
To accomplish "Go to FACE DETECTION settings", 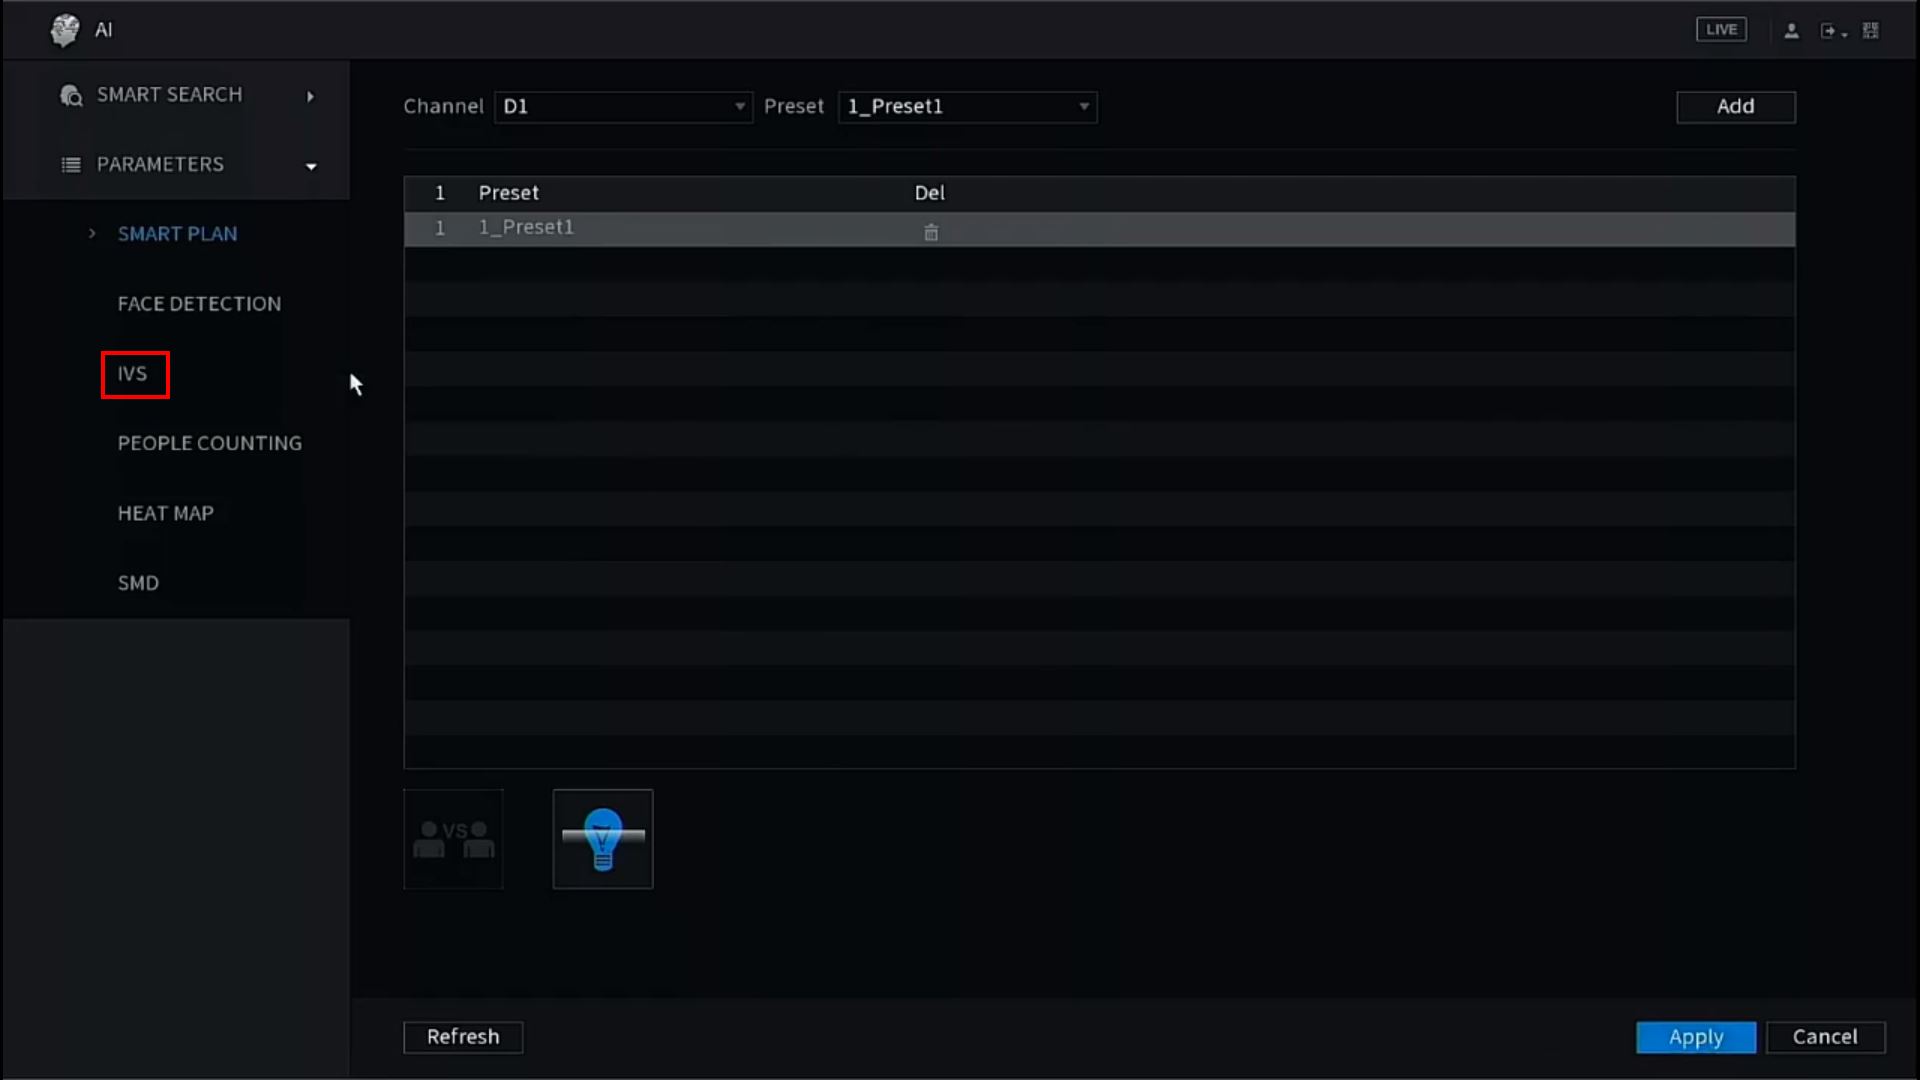I will 199,304.
